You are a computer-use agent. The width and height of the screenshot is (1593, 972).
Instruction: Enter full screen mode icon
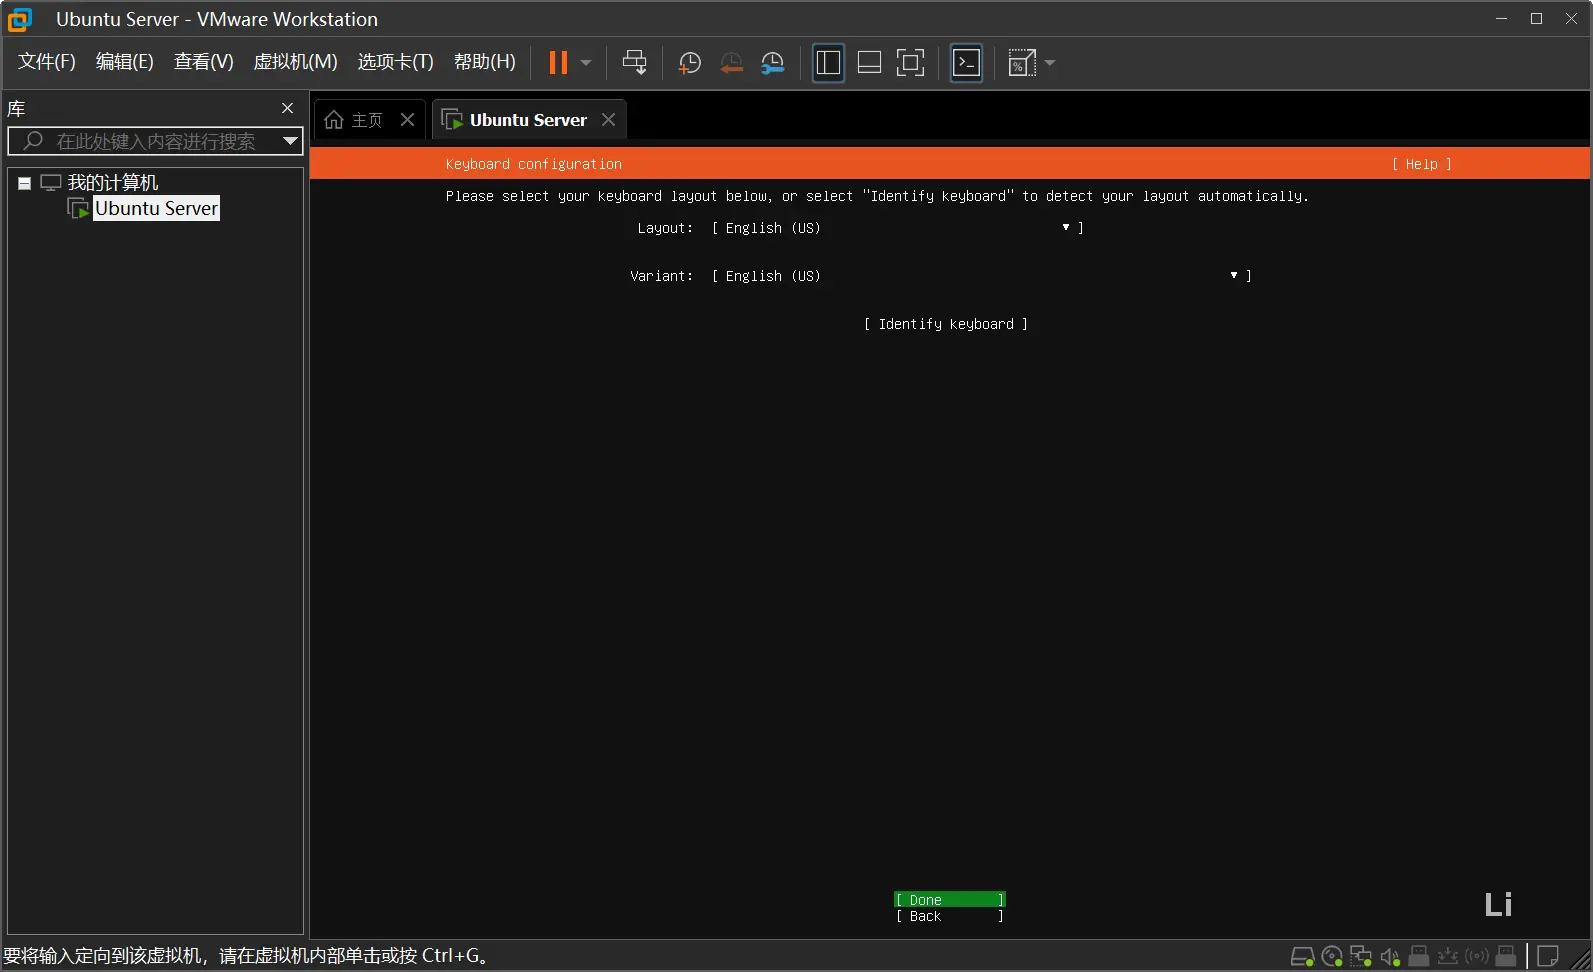[x=910, y=63]
